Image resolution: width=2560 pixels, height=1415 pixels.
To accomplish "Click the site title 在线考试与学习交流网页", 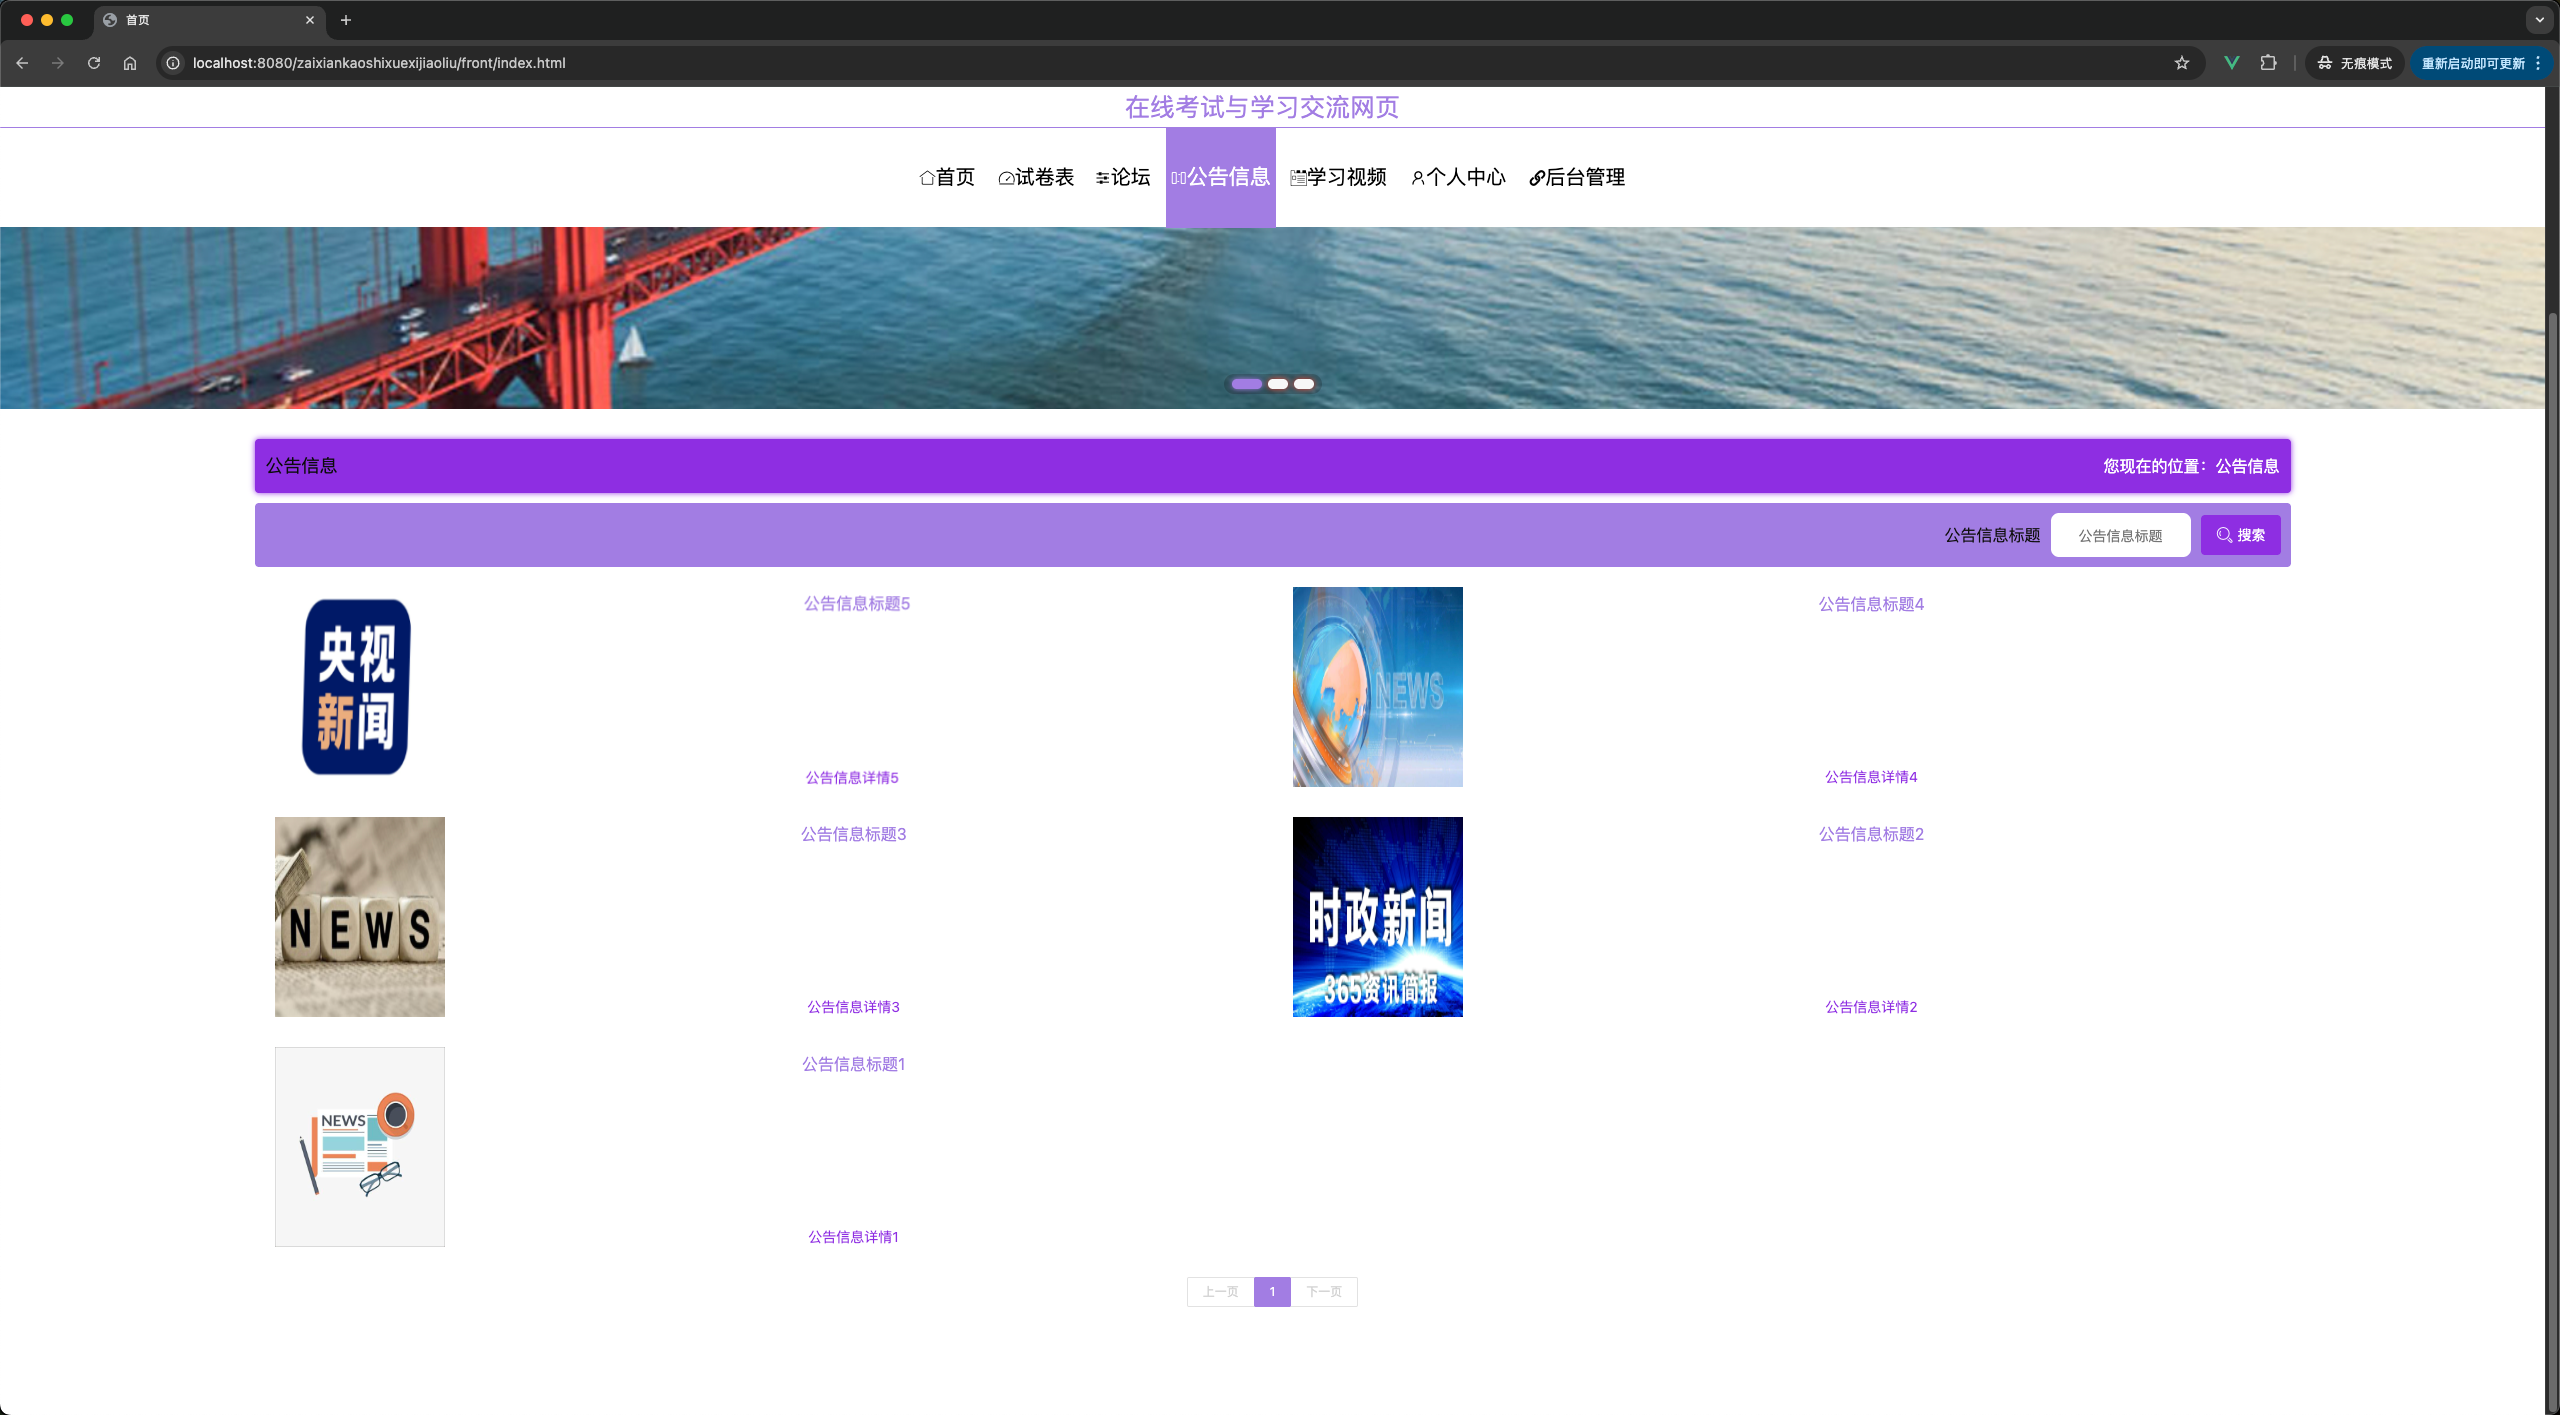I will pos(1262,107).
